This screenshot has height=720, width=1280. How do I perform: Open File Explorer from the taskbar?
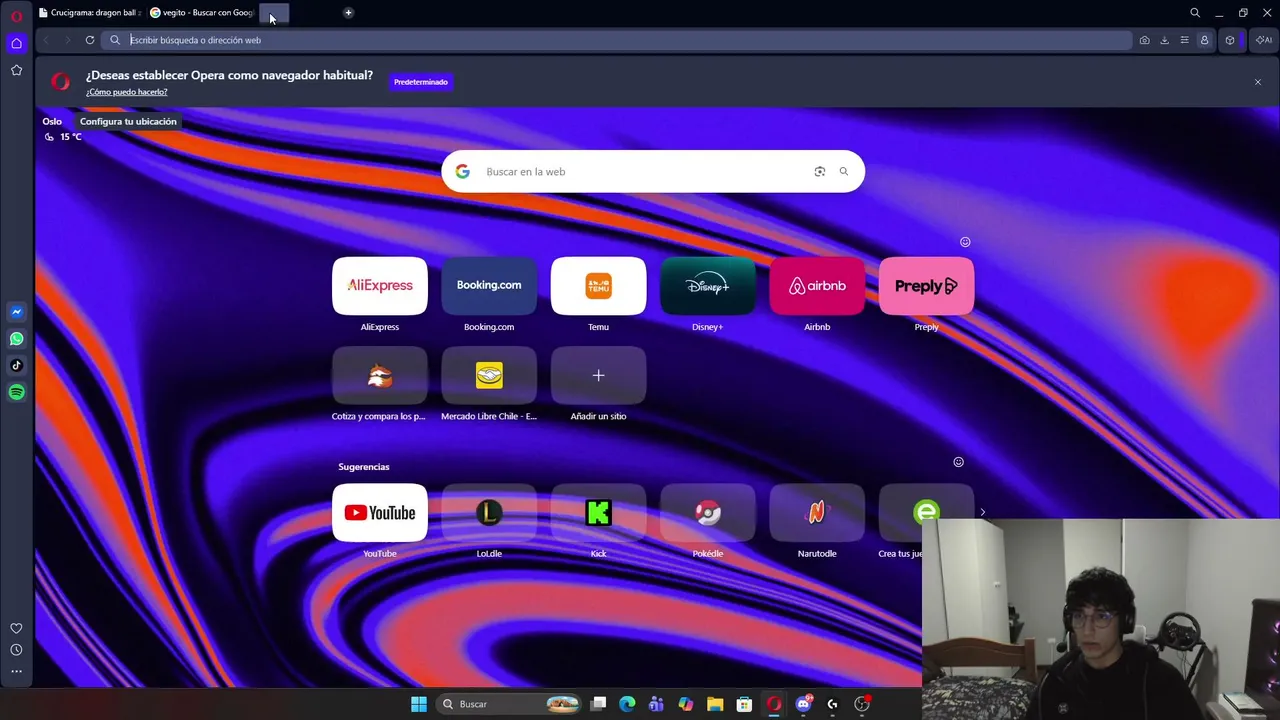tap(715, 704)
